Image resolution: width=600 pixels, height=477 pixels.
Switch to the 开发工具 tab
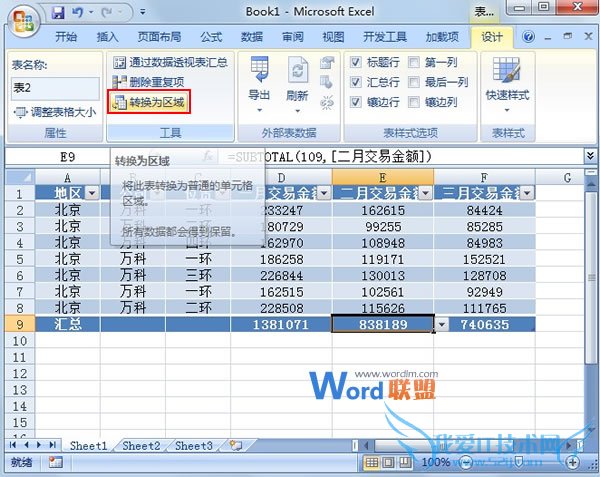pos(385,37)
